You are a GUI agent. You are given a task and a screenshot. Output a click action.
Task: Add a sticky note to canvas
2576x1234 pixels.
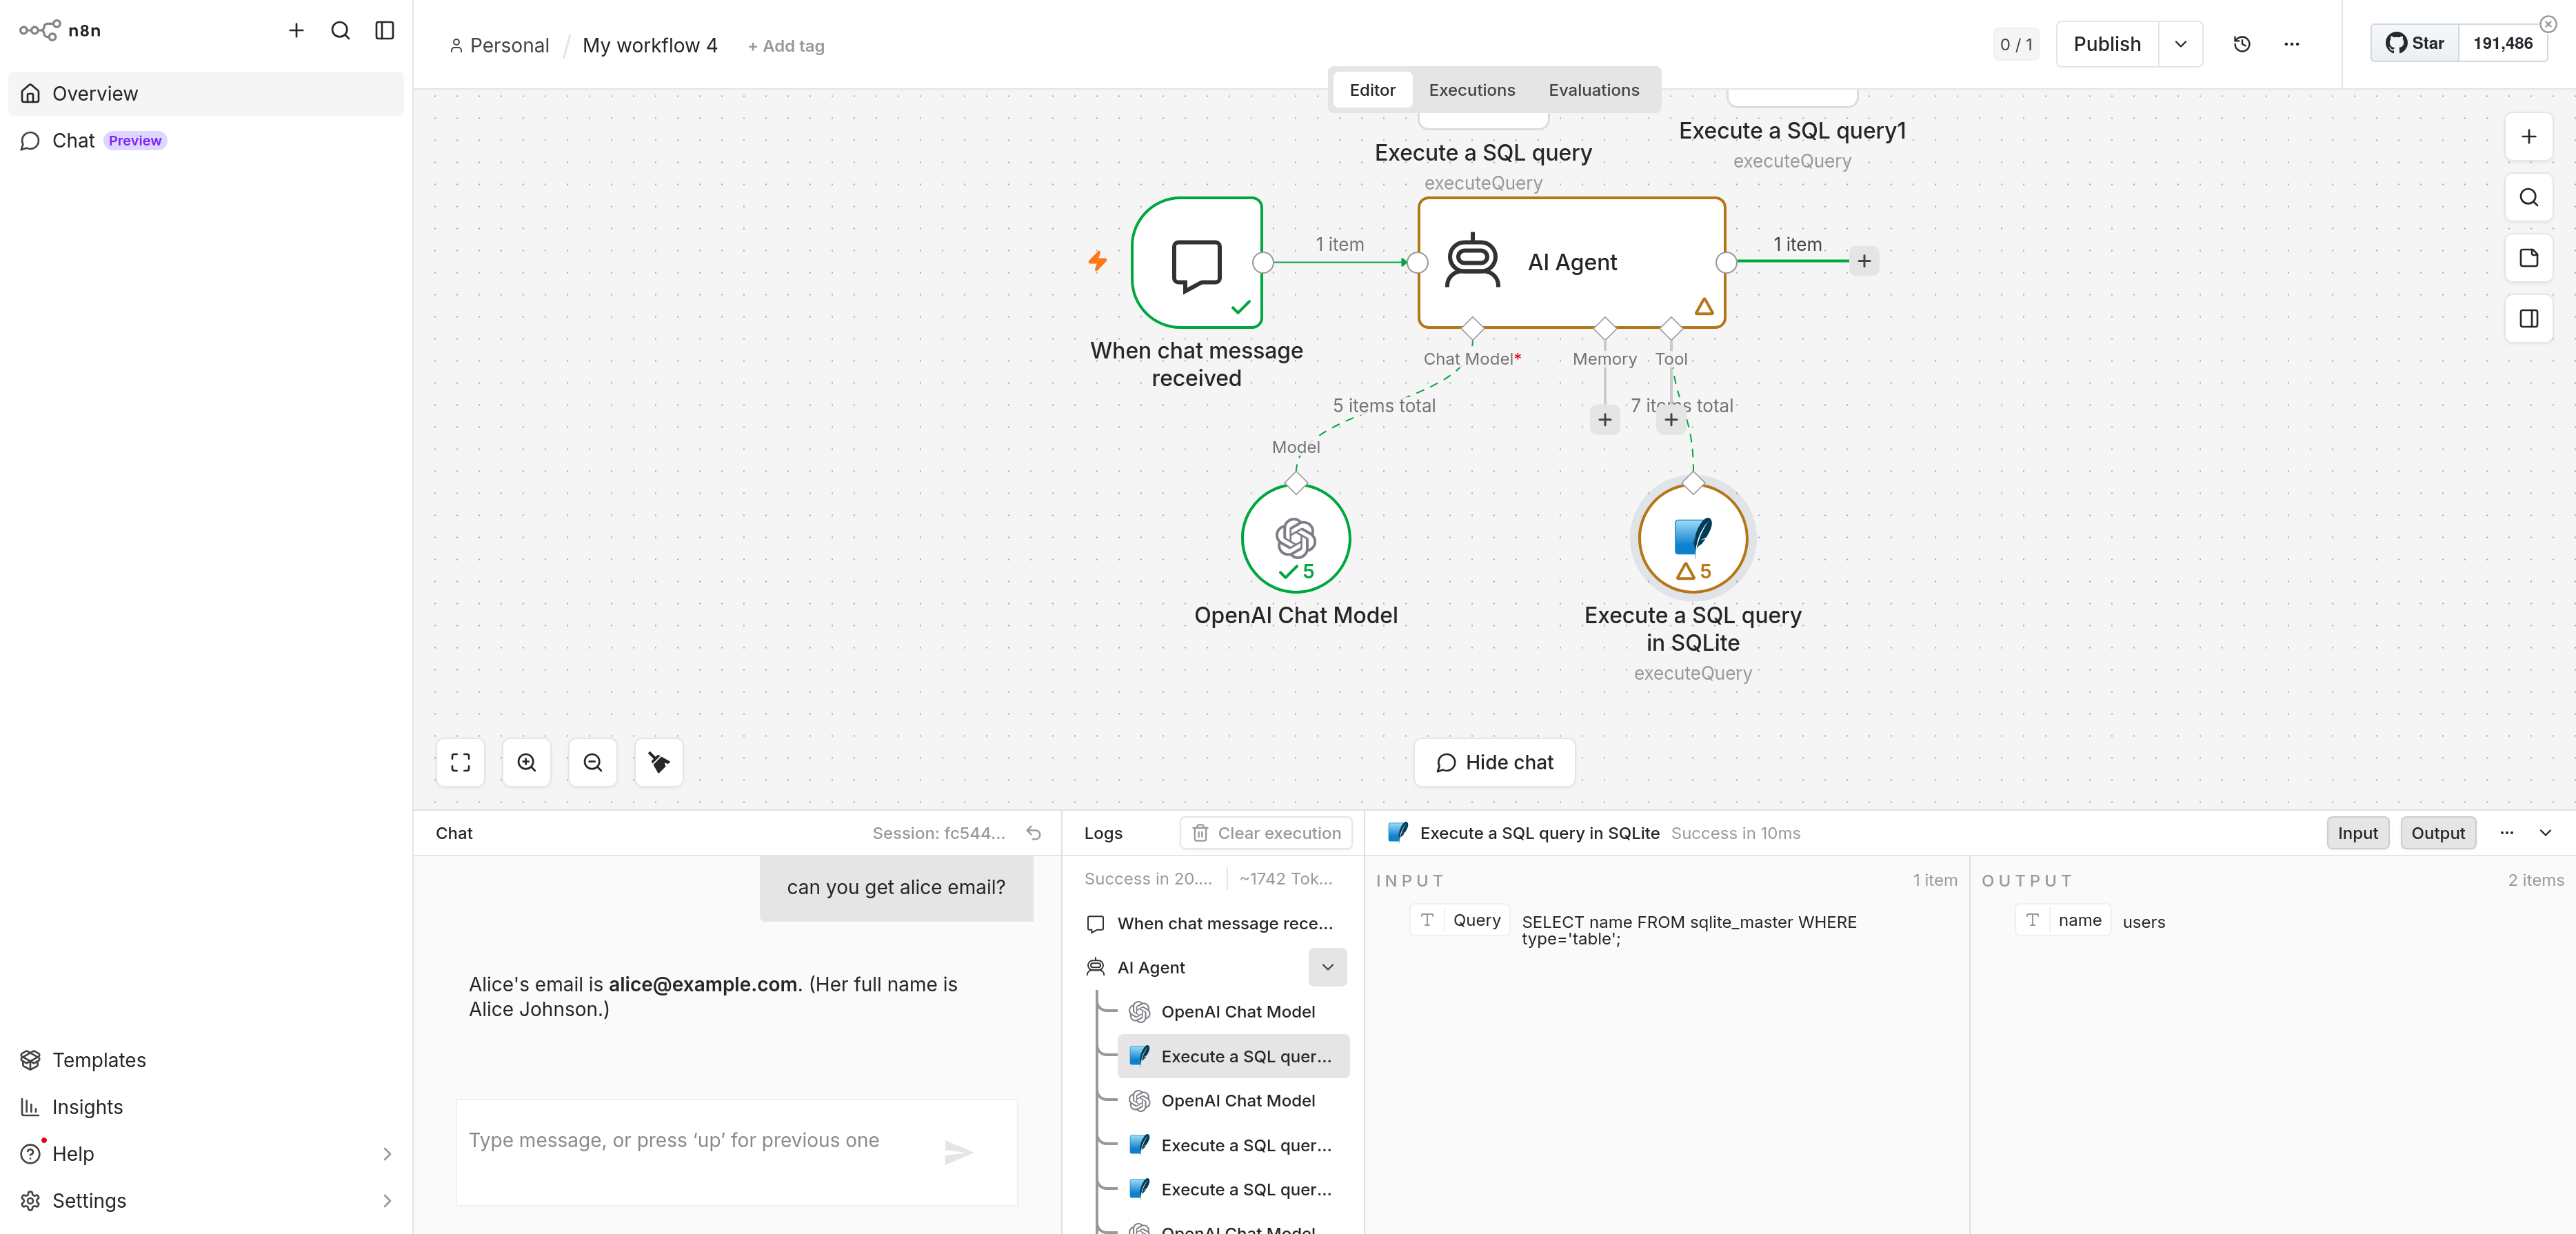point(2528,258)
